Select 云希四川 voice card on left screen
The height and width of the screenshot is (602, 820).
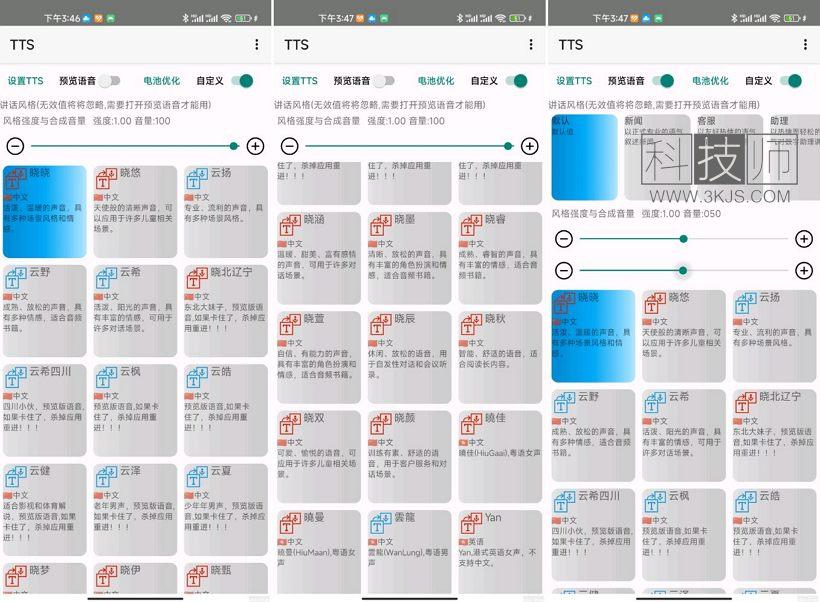point(44,410)
